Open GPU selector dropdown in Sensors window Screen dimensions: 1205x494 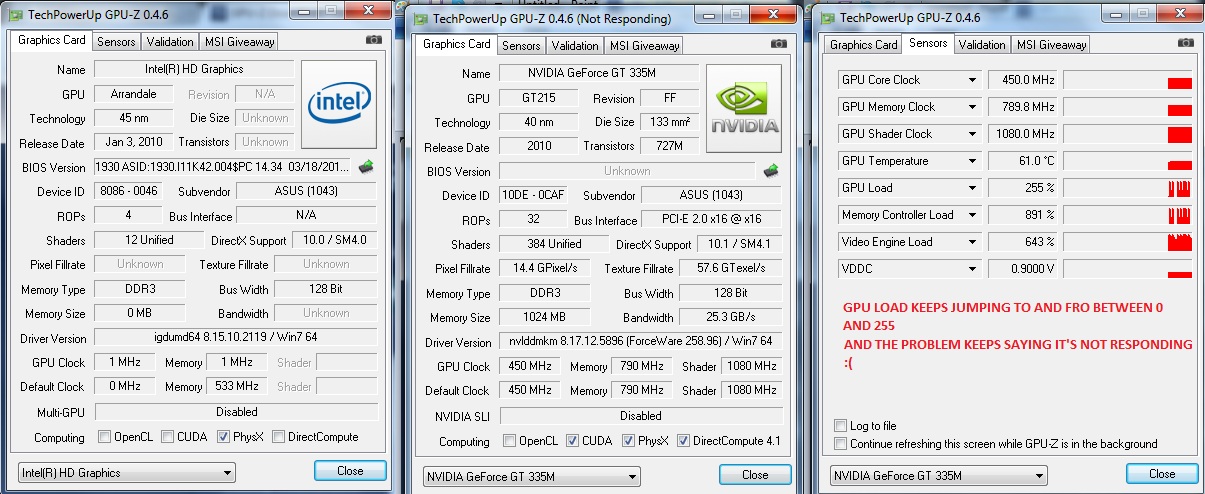[x=939, y=475]
